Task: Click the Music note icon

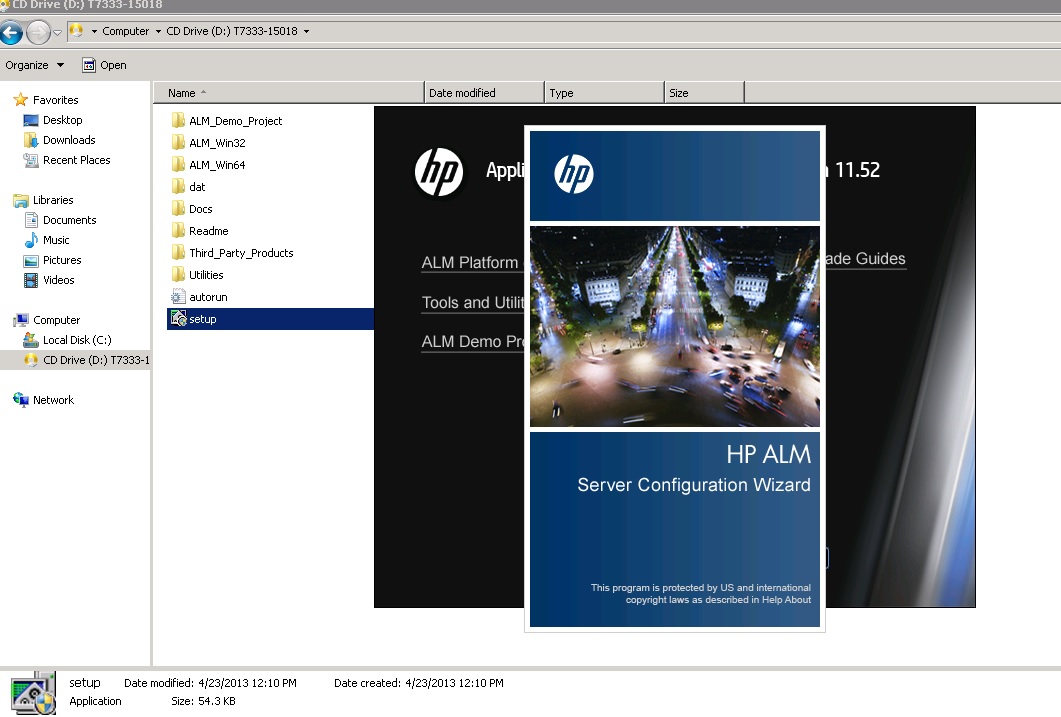Action: click(x=30, y=240)
